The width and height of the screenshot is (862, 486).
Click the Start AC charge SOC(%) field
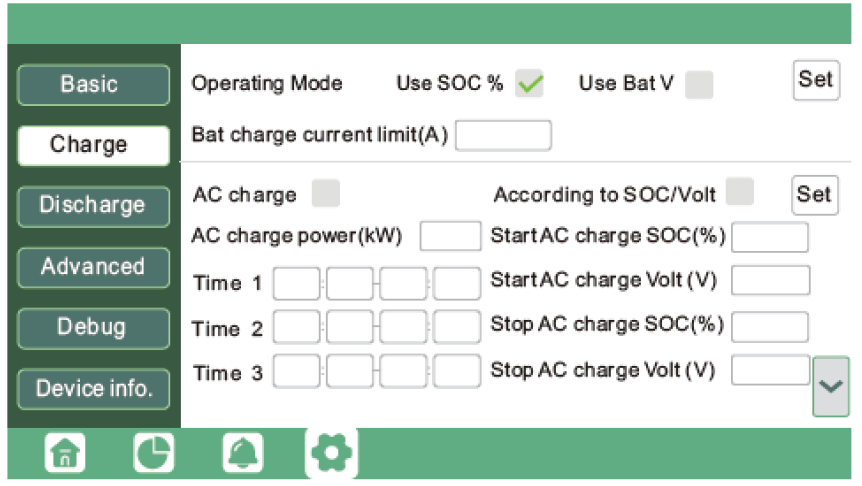click(770, 237)
